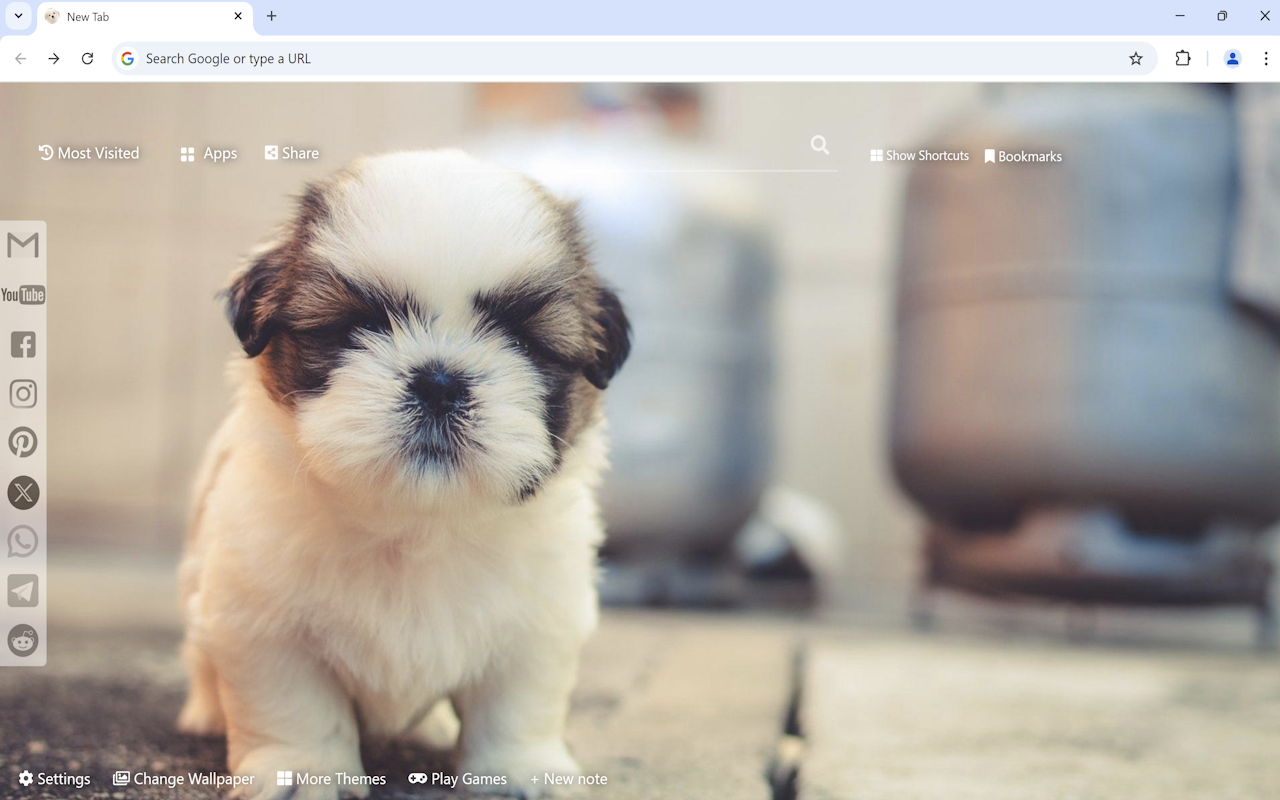The width and height of the screenshot is (1280, 800).
Task: Open Telegram from the sidebar
Action: click(x=22, y=590)
